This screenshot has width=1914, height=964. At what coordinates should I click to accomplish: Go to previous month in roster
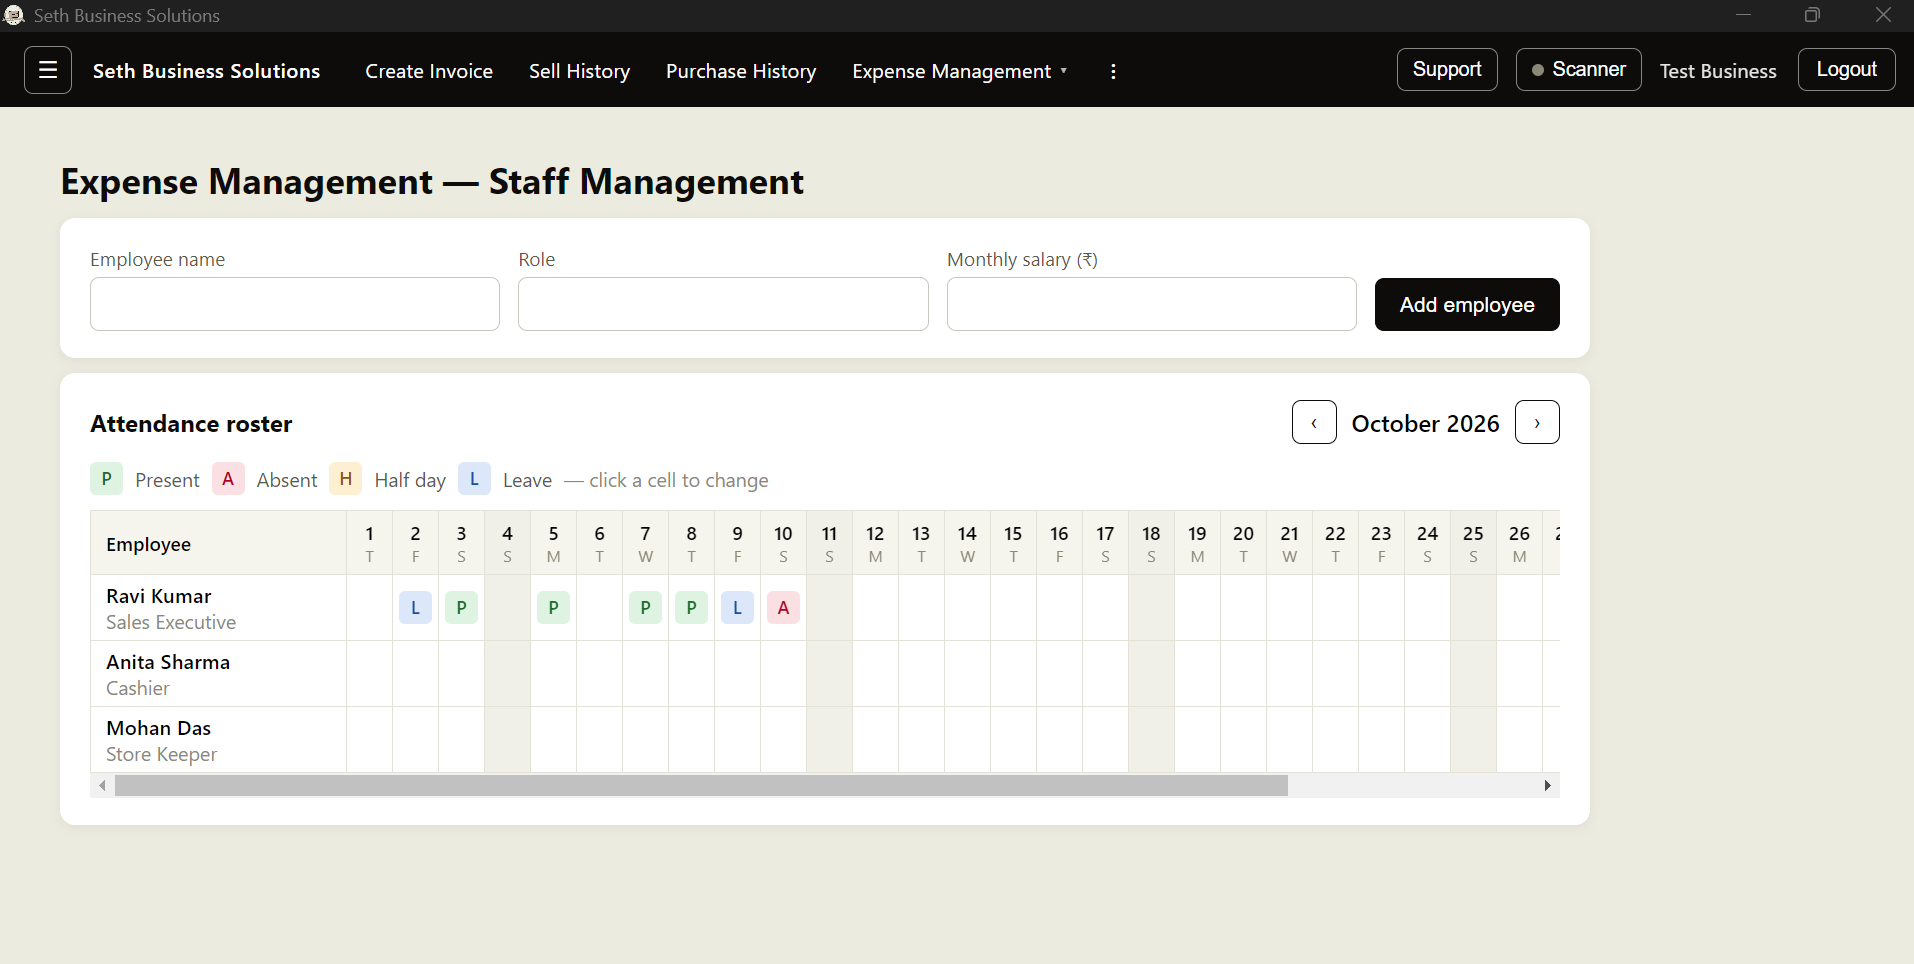1314,422
